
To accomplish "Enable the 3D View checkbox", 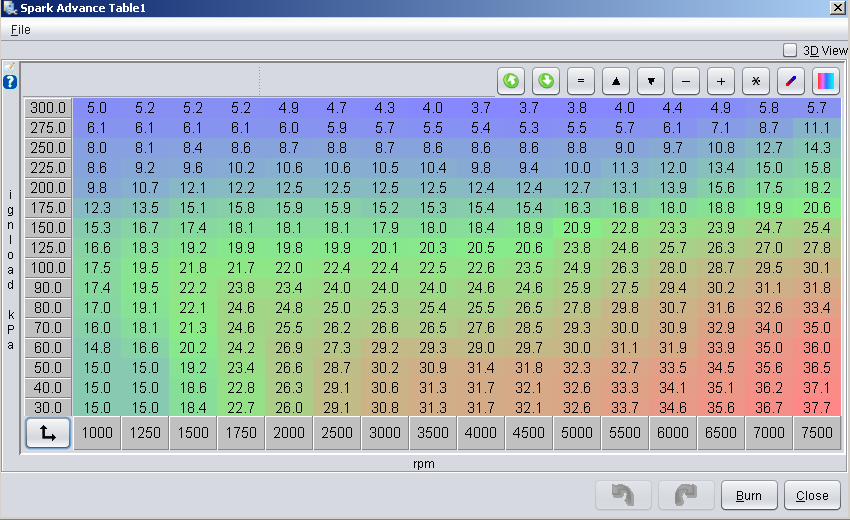I will pos(790,50).
